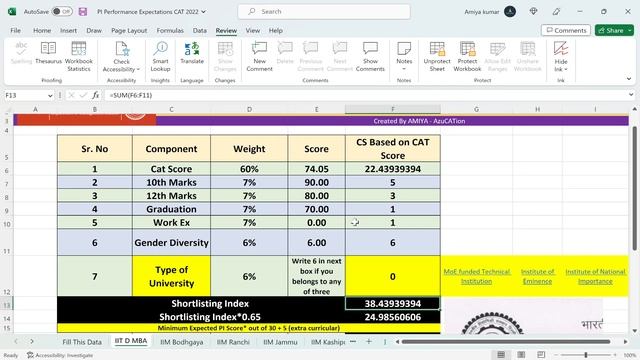Screen dimensions: 640x360
Task: Open Workbook Statistics
Action: pyautogui.click(x=79, y=56)
